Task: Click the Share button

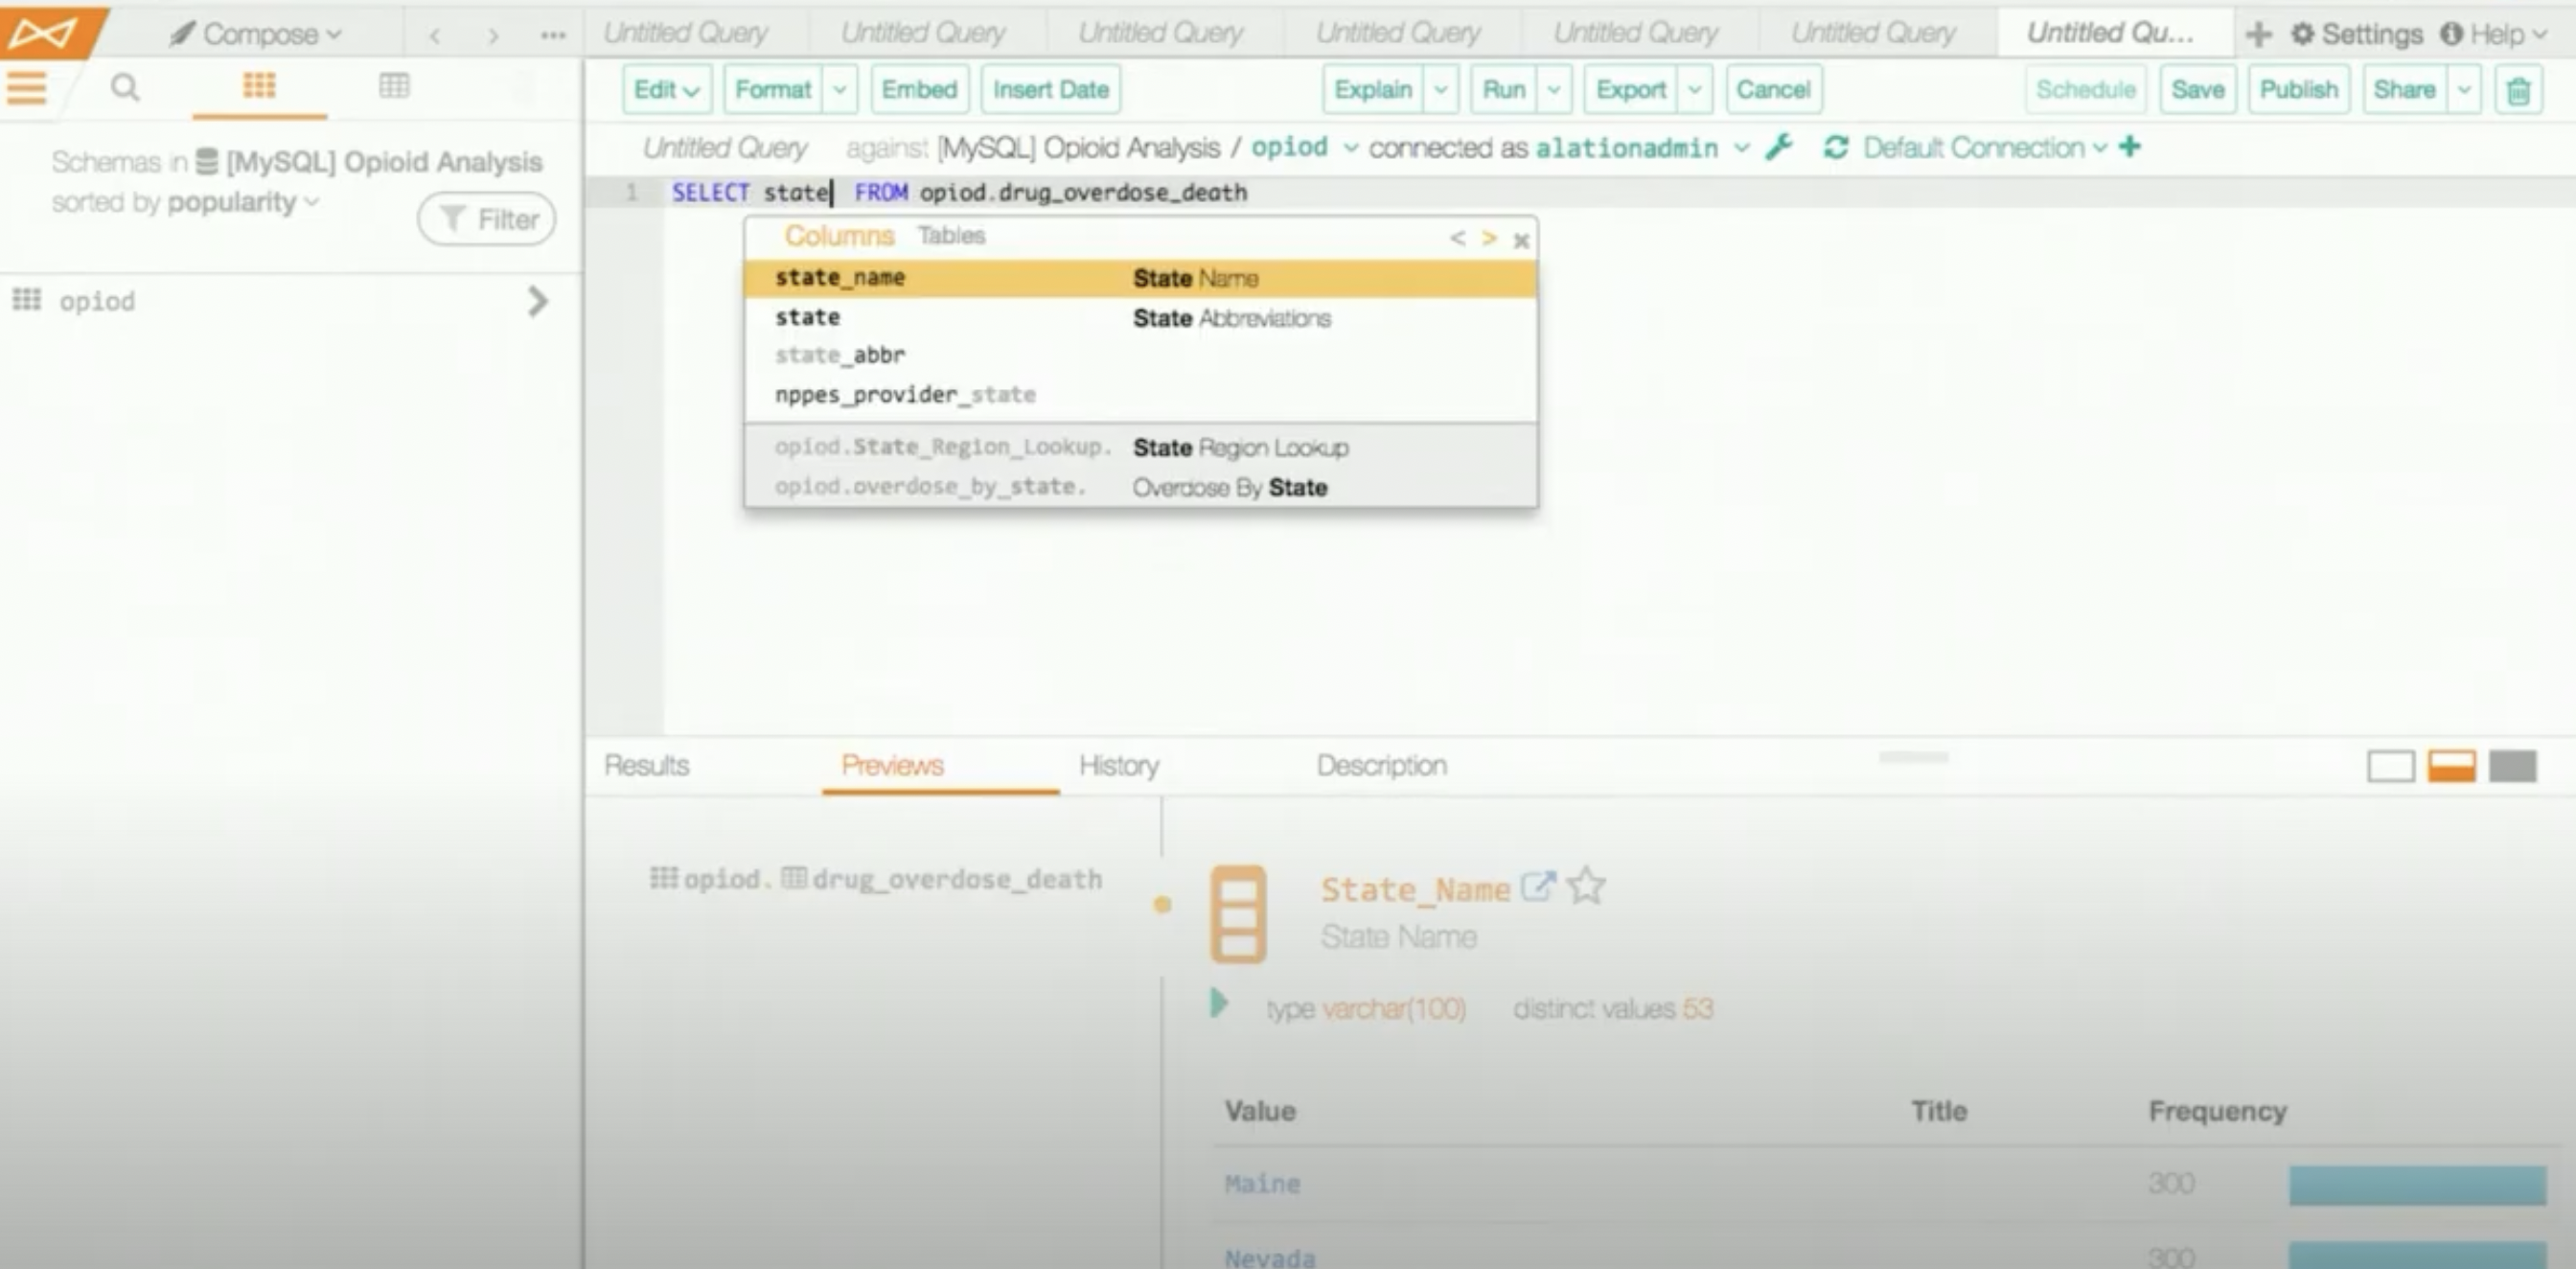Action: 2404,90
